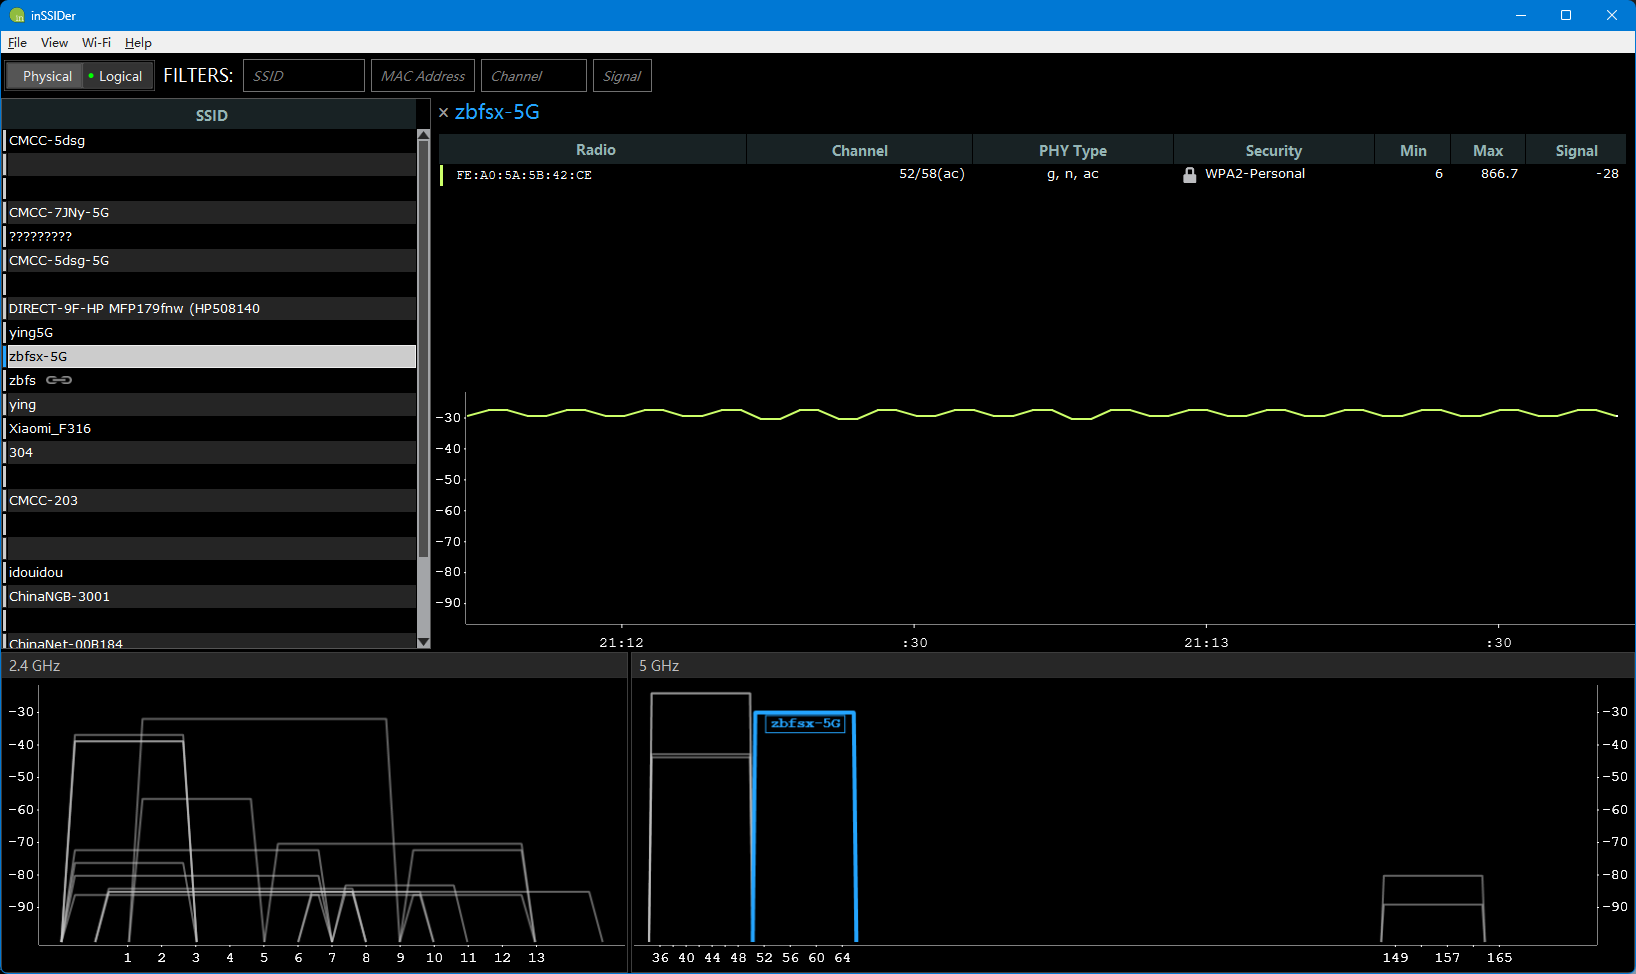This screenshot has width=1636, height=974.
Task: Click the zbfsx-5G label in 5 GHz chart
Action: tap(805, 723)
